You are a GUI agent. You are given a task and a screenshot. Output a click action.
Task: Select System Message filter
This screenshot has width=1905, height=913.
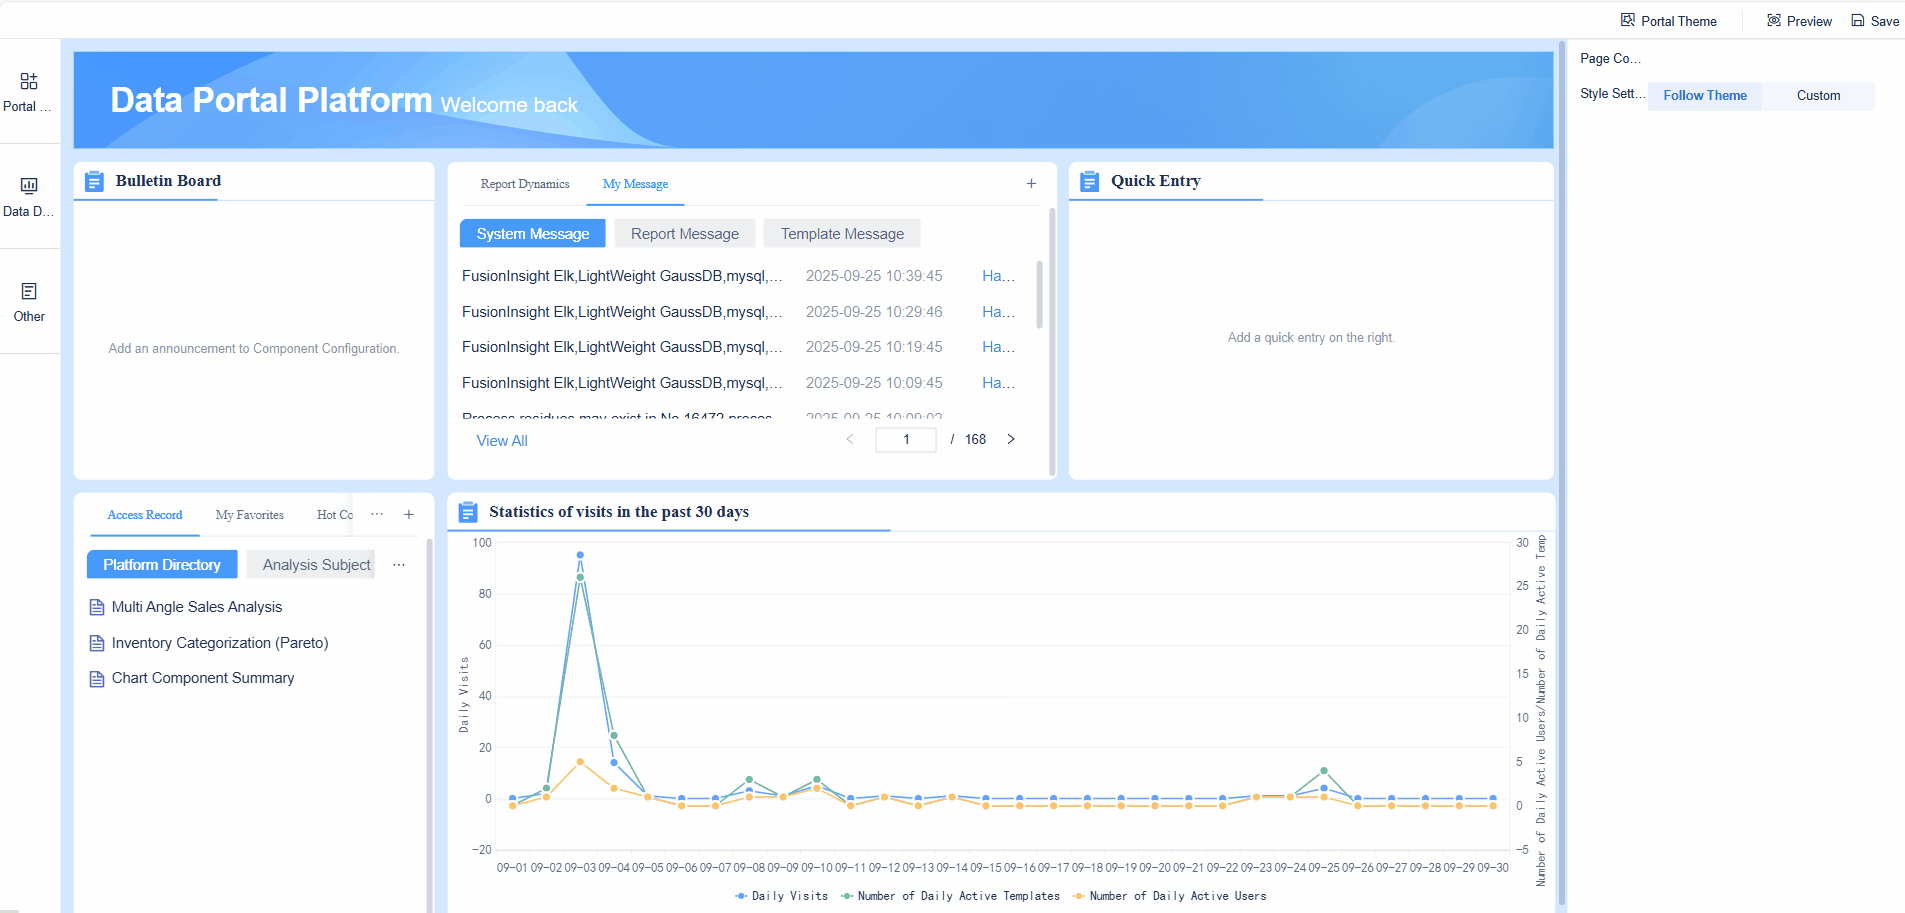tap(533, 234)
